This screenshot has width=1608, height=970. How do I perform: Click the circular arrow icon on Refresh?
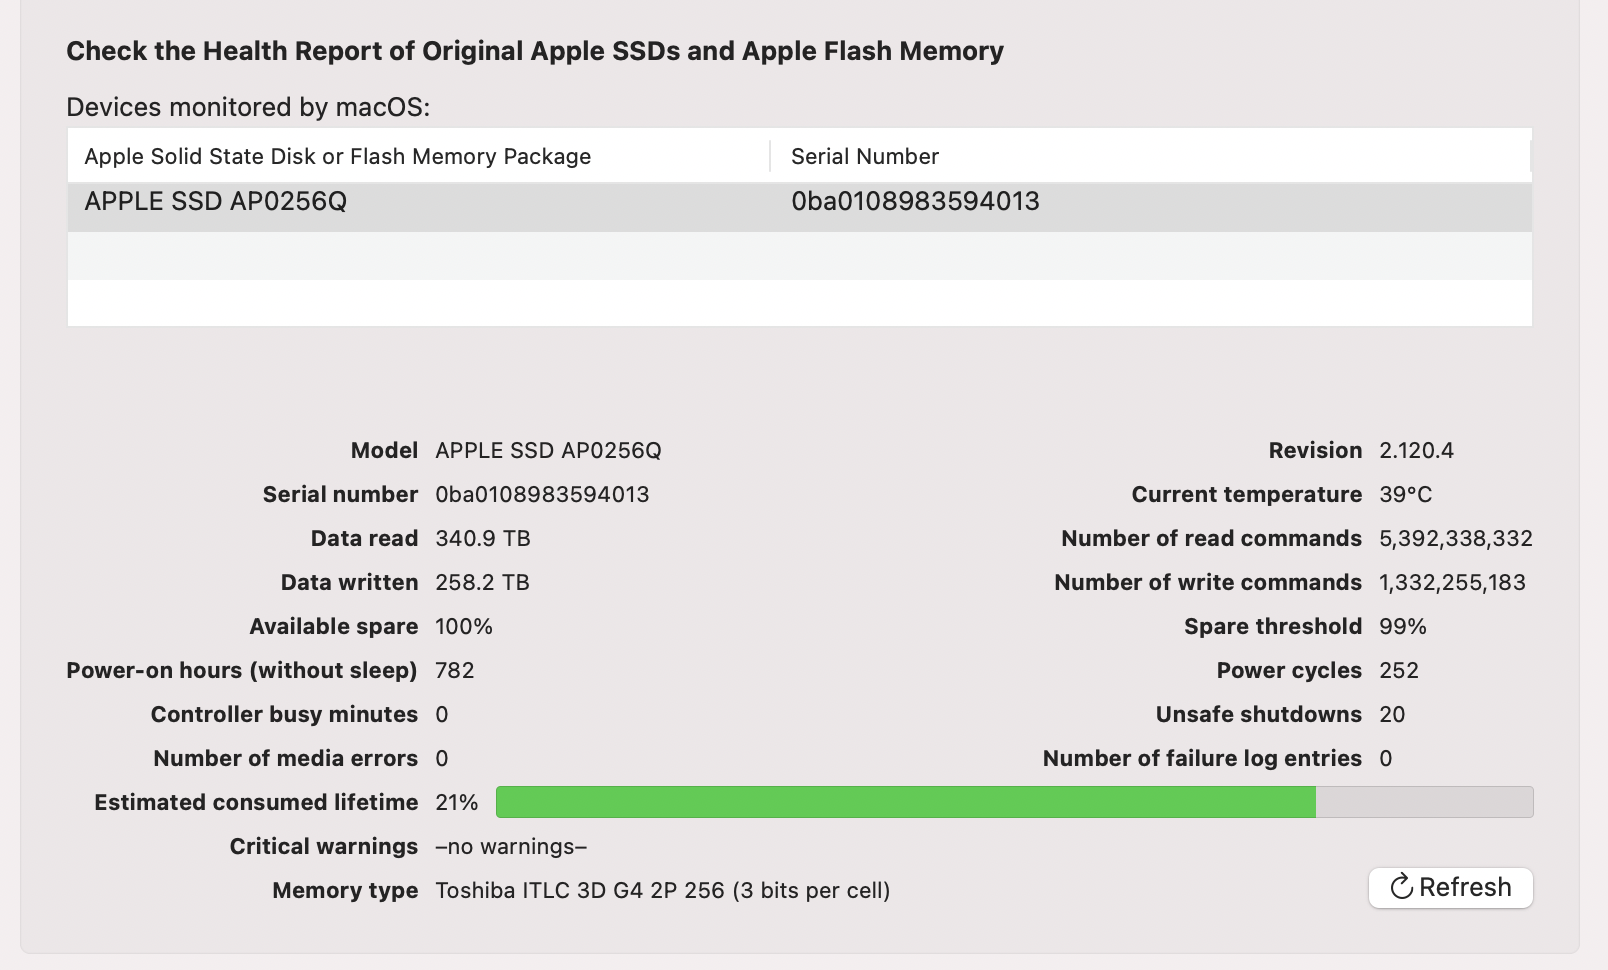point(1402,887)
